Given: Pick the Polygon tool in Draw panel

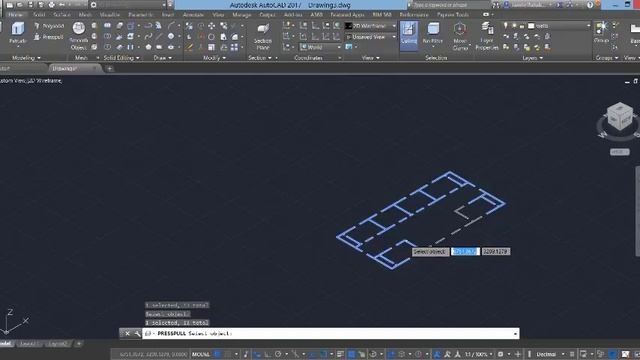Looking at the screenshot, I should point(148,47).
